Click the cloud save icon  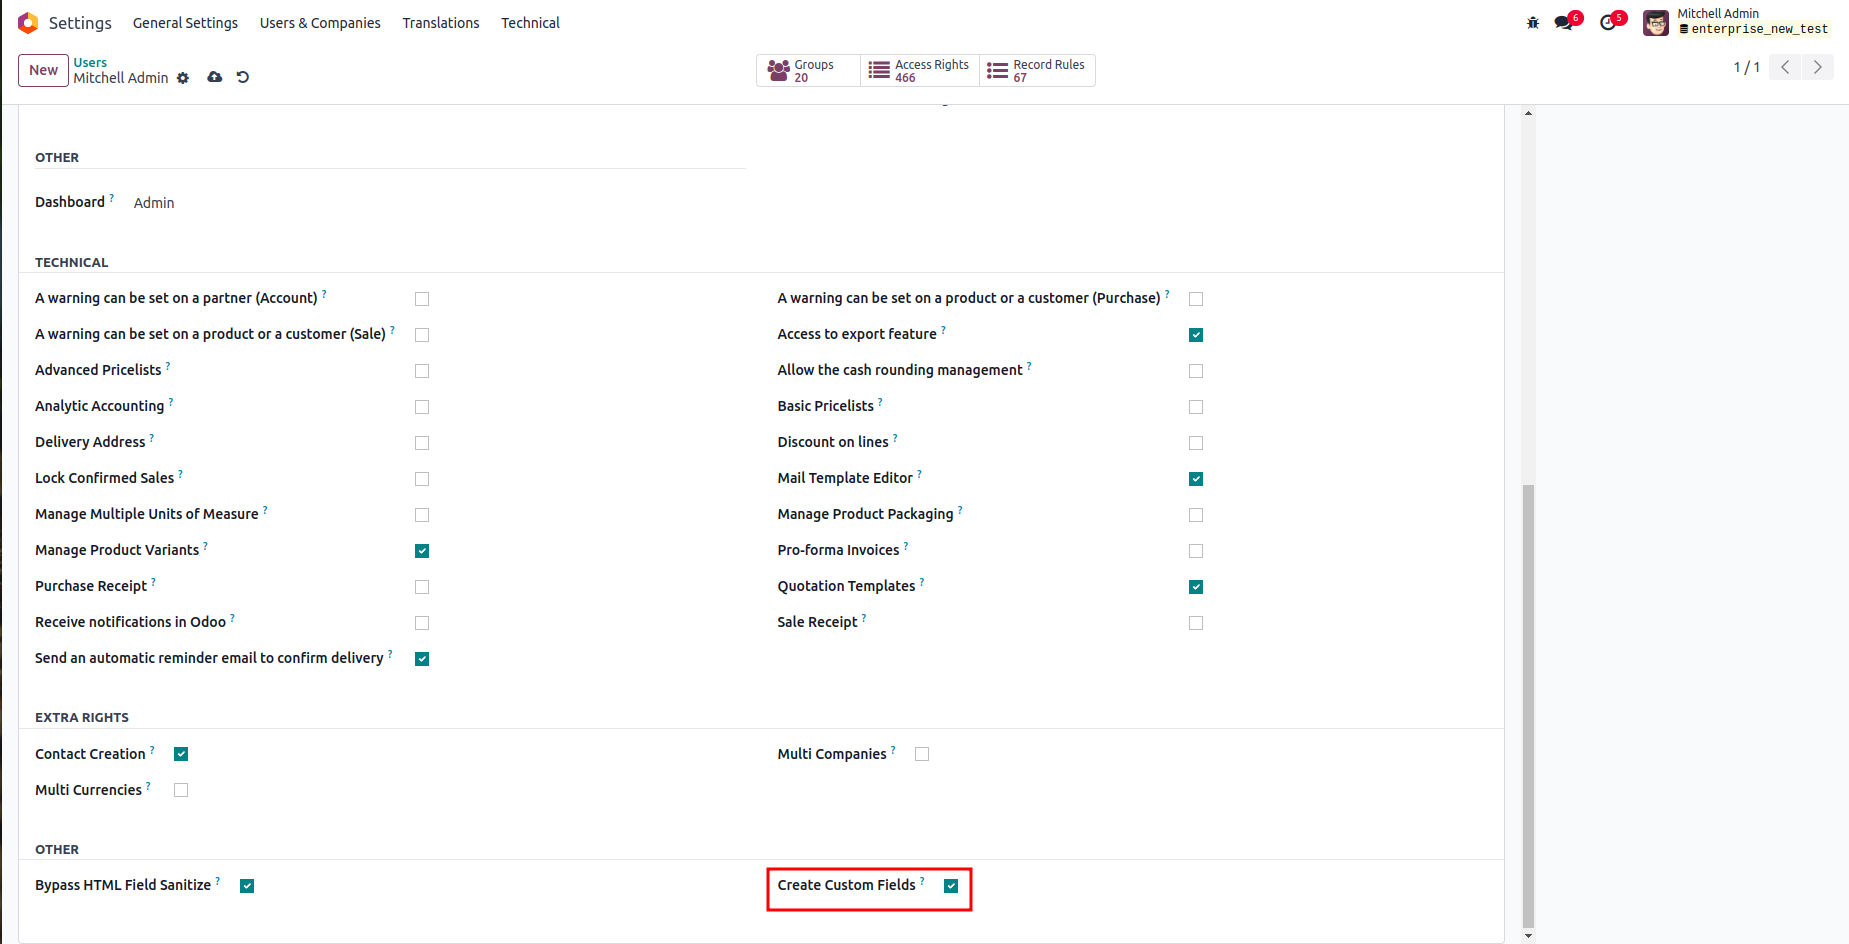pyautogui.click(x=214, y=77)
